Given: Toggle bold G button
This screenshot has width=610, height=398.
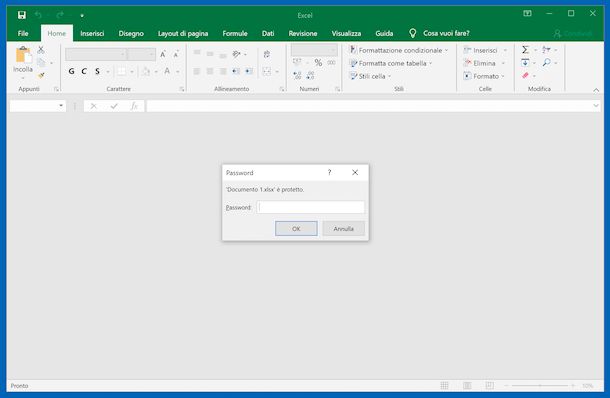Looking at the screenshot, I should click(71, 71).
